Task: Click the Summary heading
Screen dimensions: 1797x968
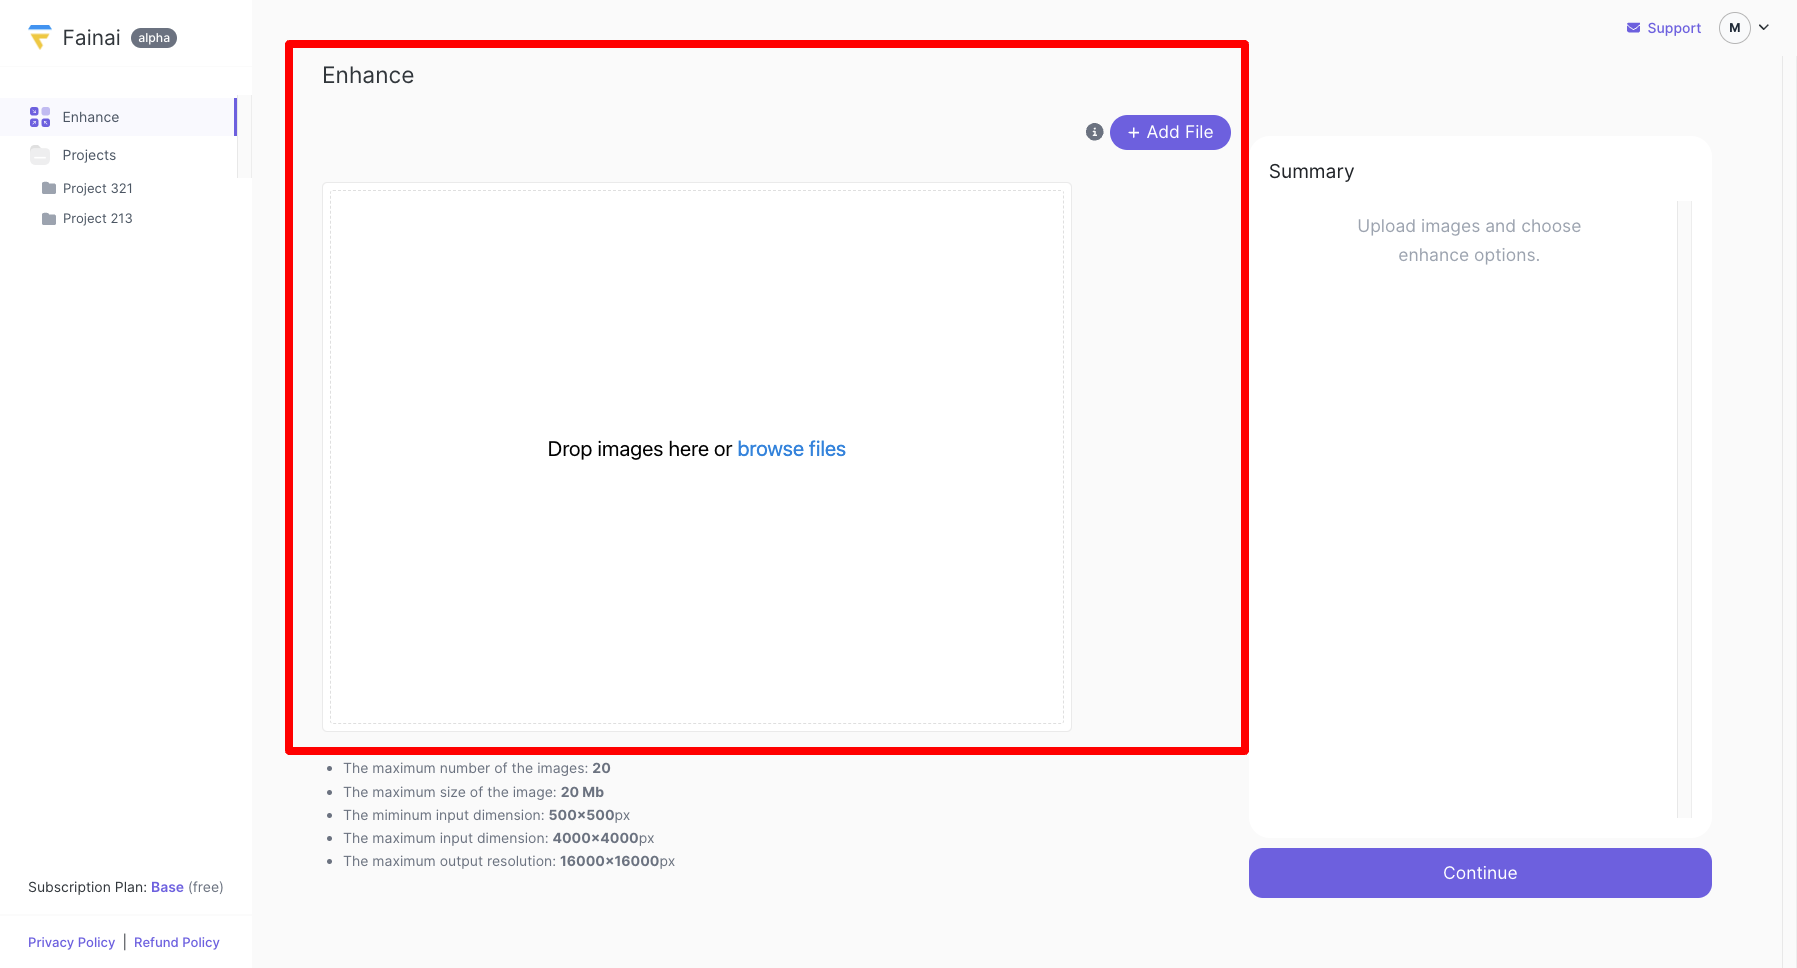Action: coord(1312,171)
